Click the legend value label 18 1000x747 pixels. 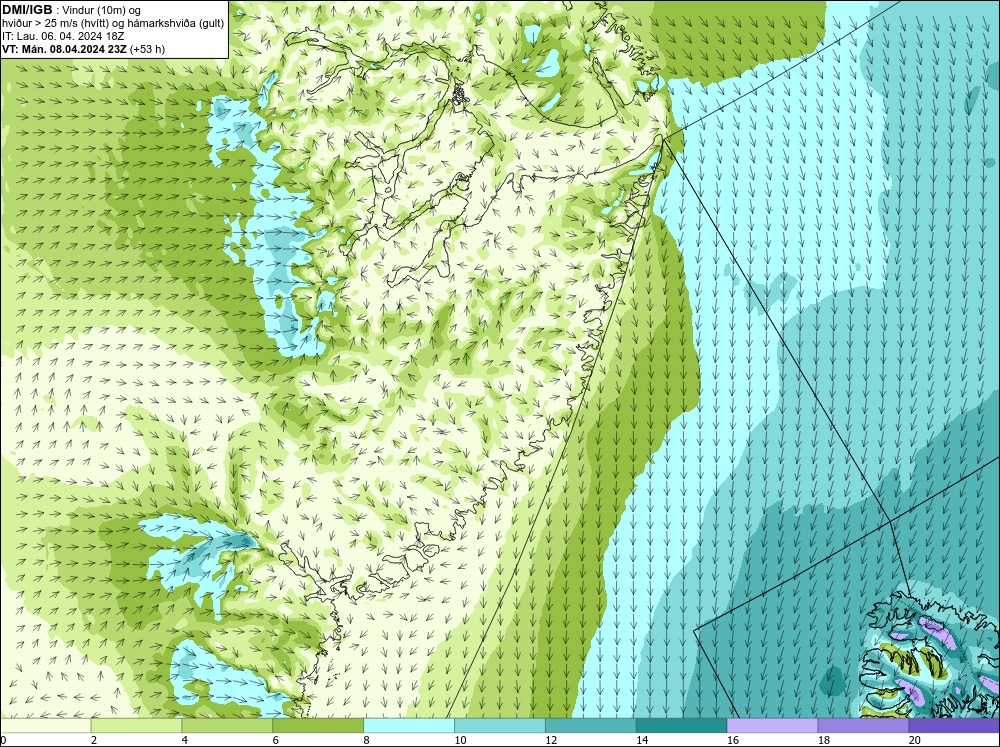tap(823, 740)
